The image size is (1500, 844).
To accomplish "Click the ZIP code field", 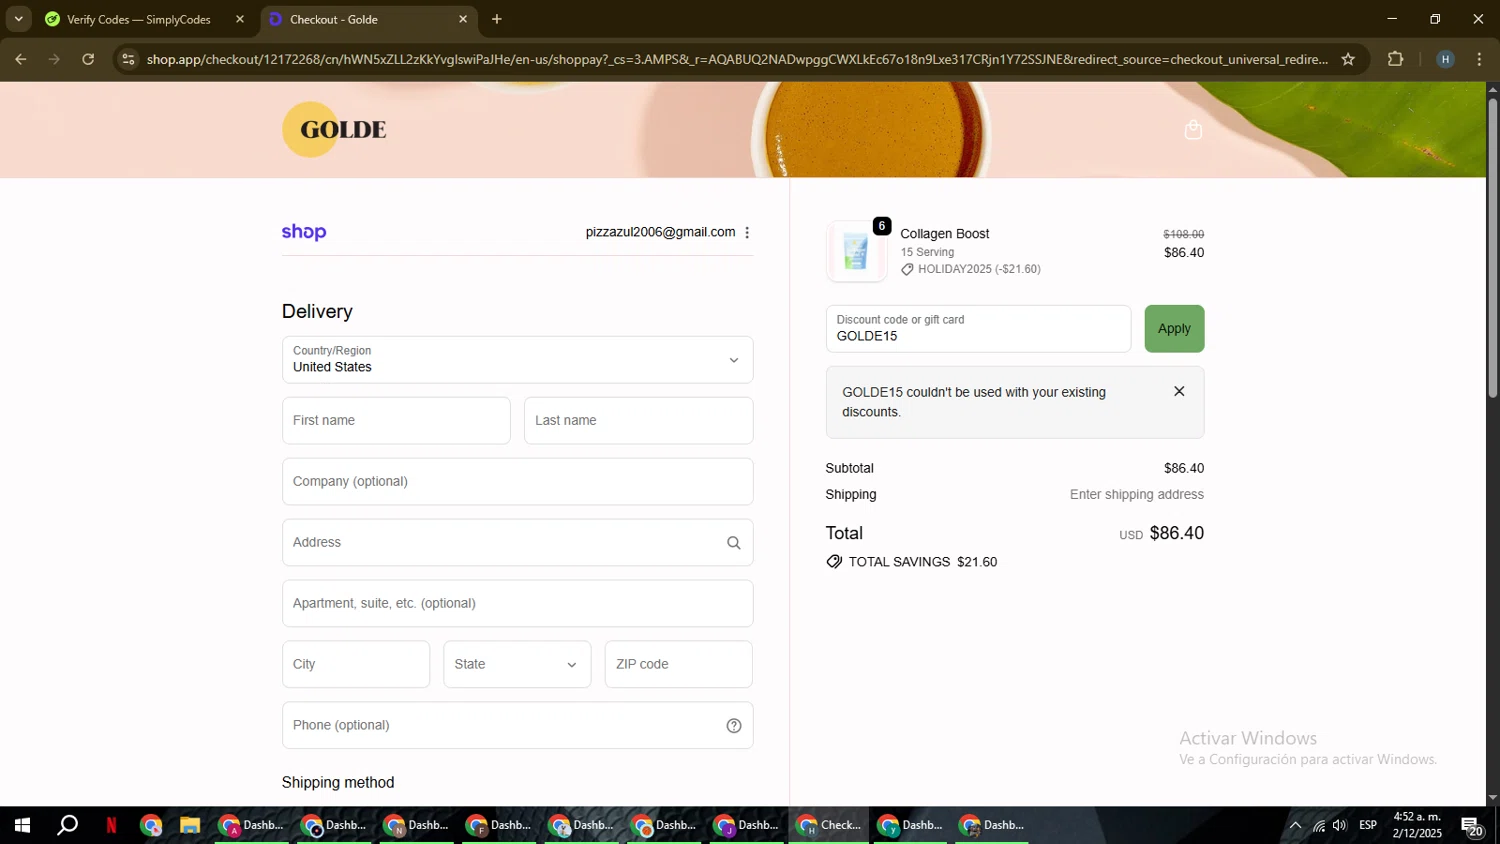I will click(678, 665).
